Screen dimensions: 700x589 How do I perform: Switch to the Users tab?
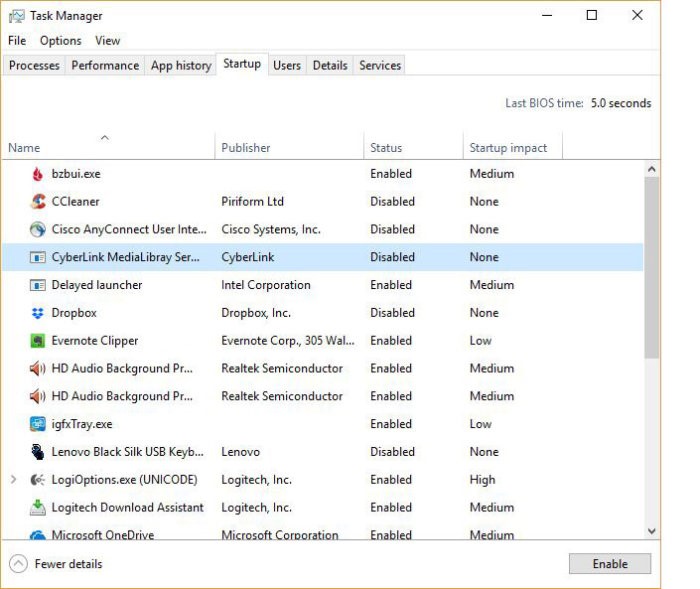click(287, 66)
